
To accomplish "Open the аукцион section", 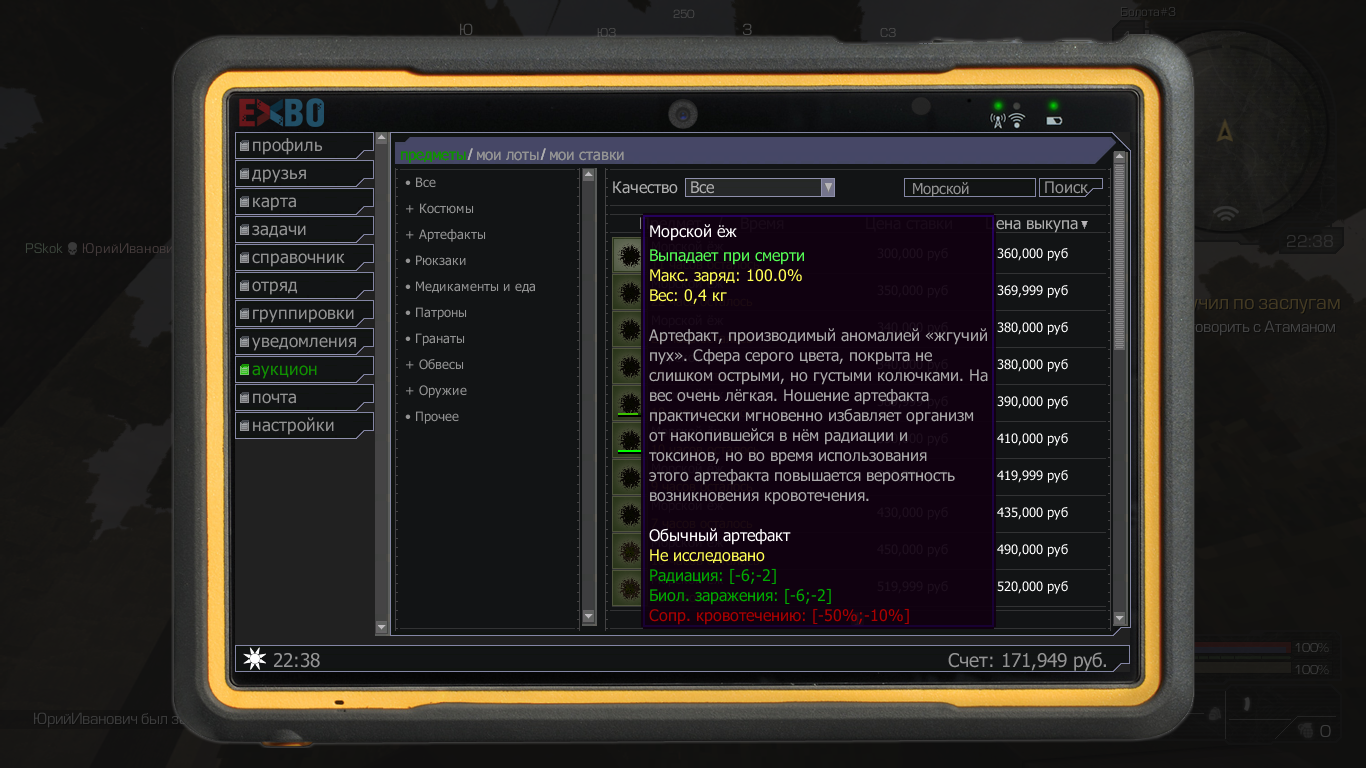I will [x=304, y=369].
